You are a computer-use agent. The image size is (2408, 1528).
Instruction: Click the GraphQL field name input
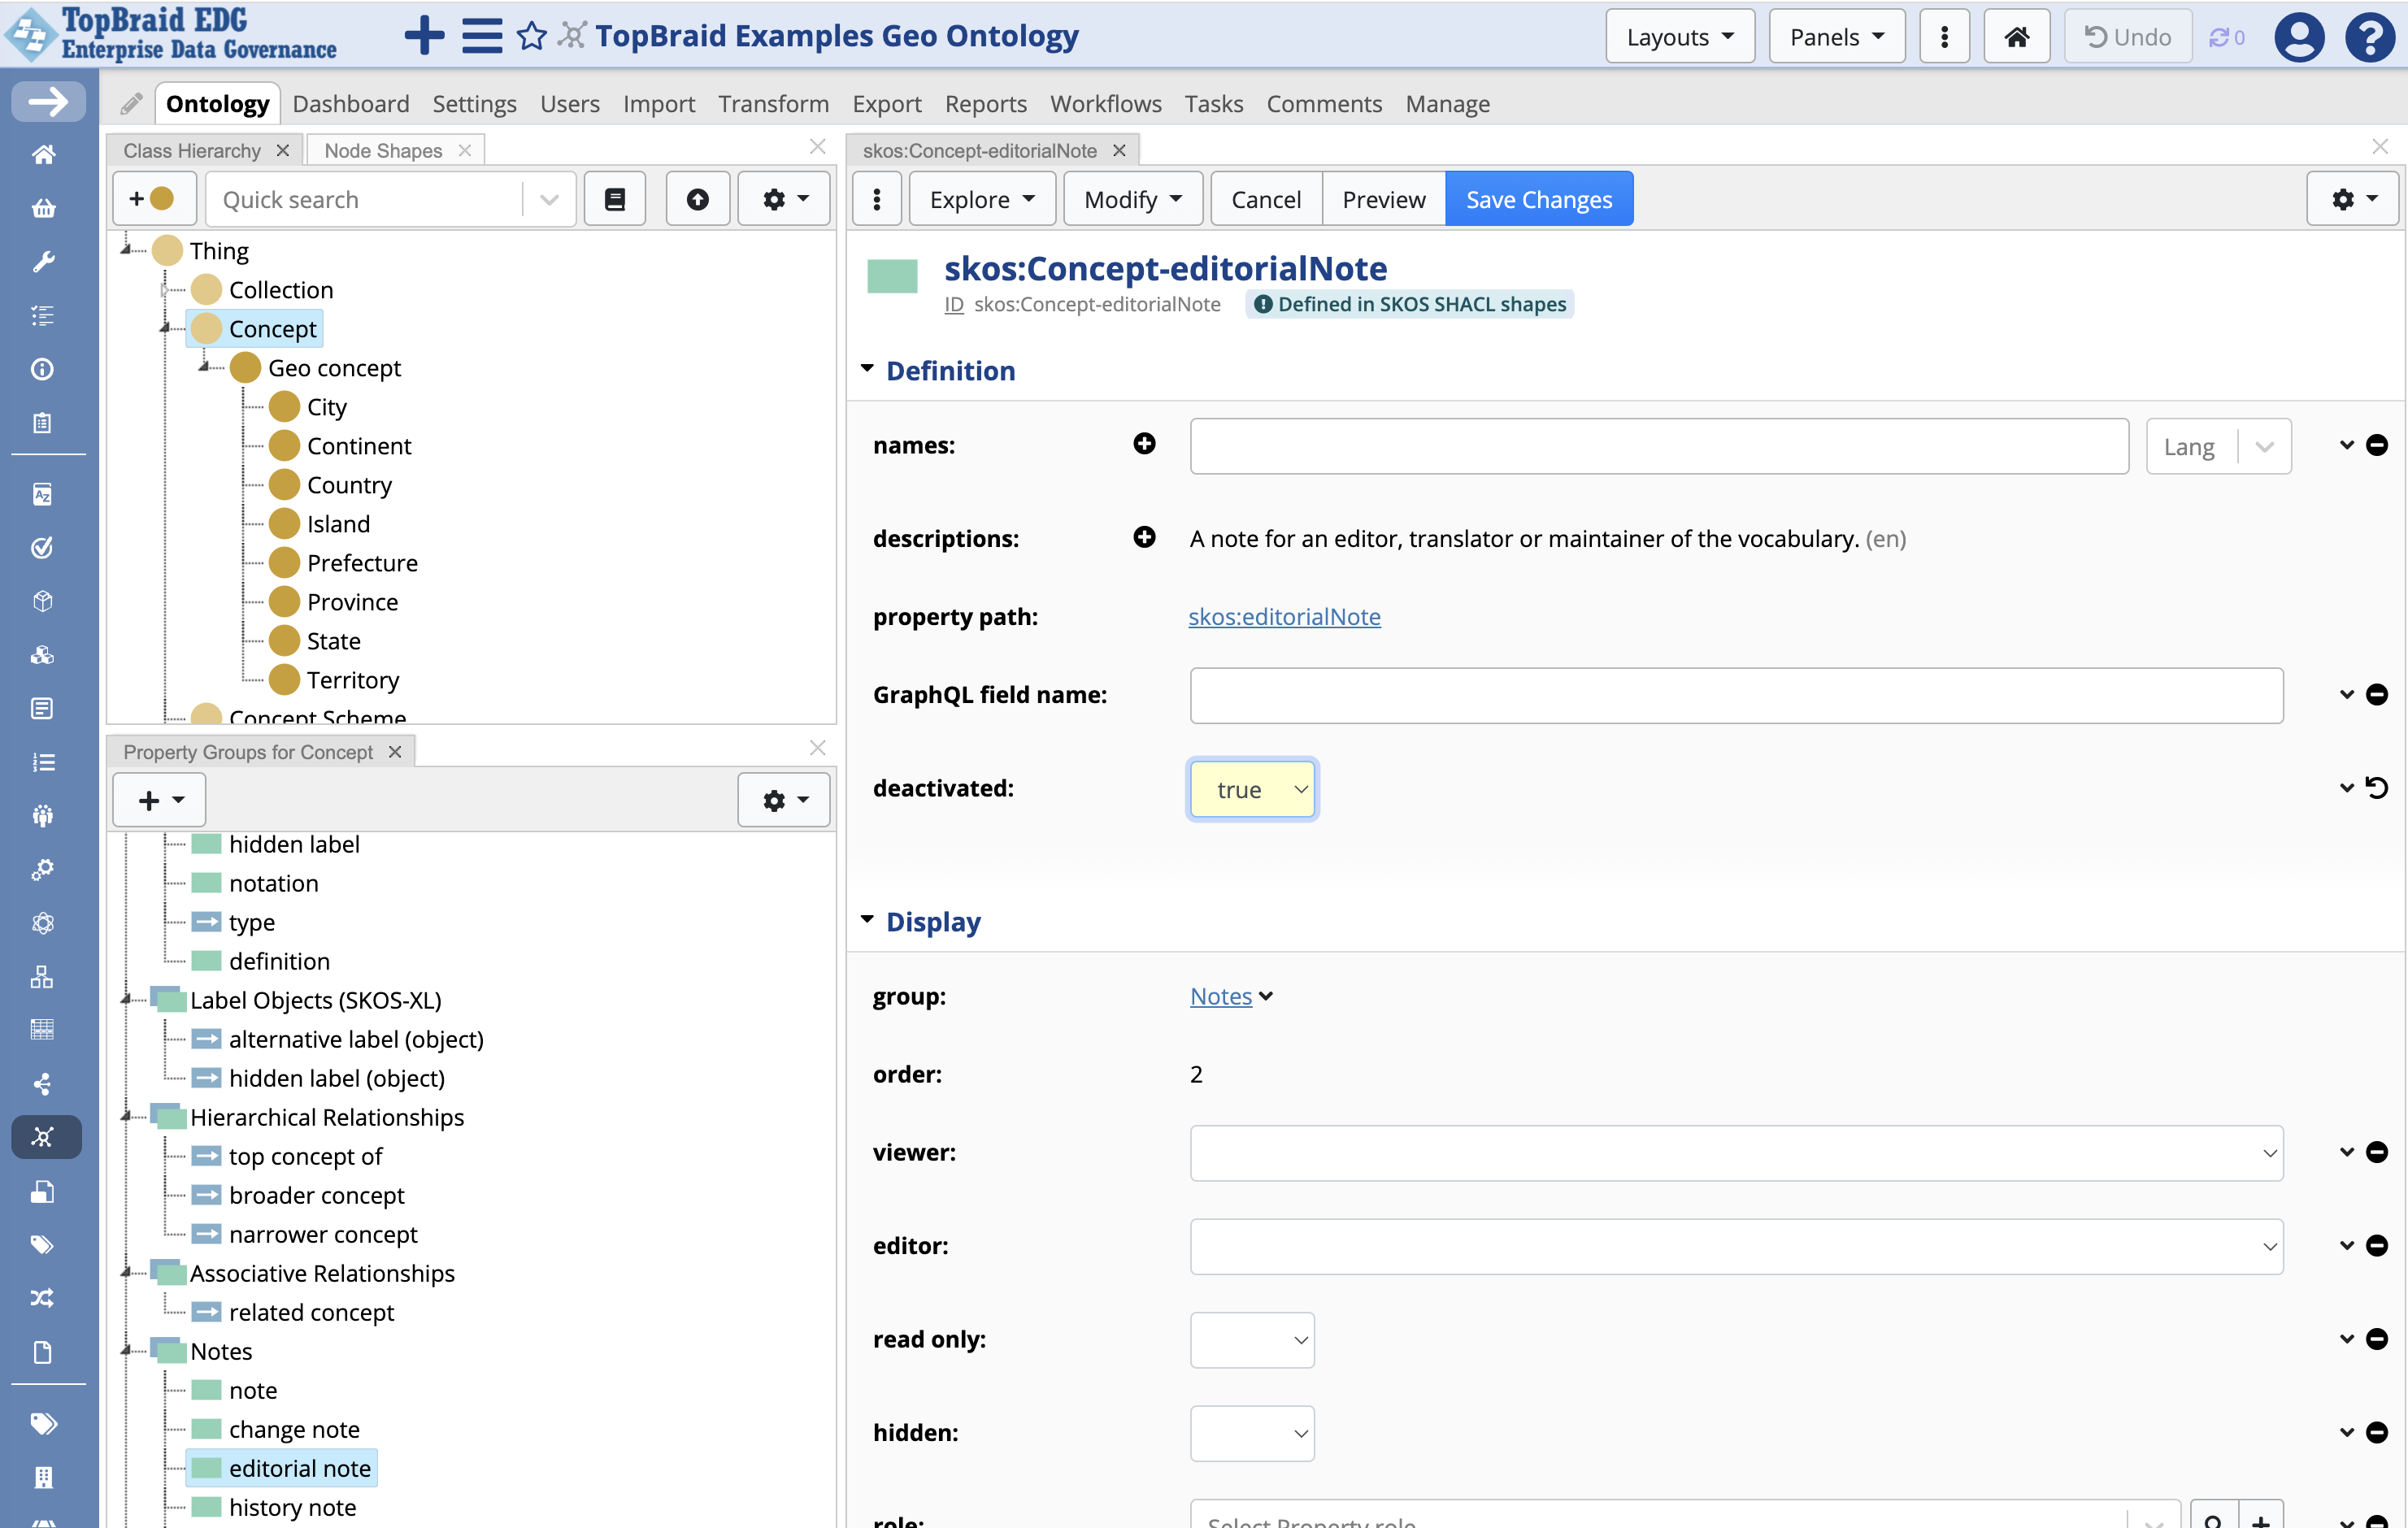[1736, 695]
